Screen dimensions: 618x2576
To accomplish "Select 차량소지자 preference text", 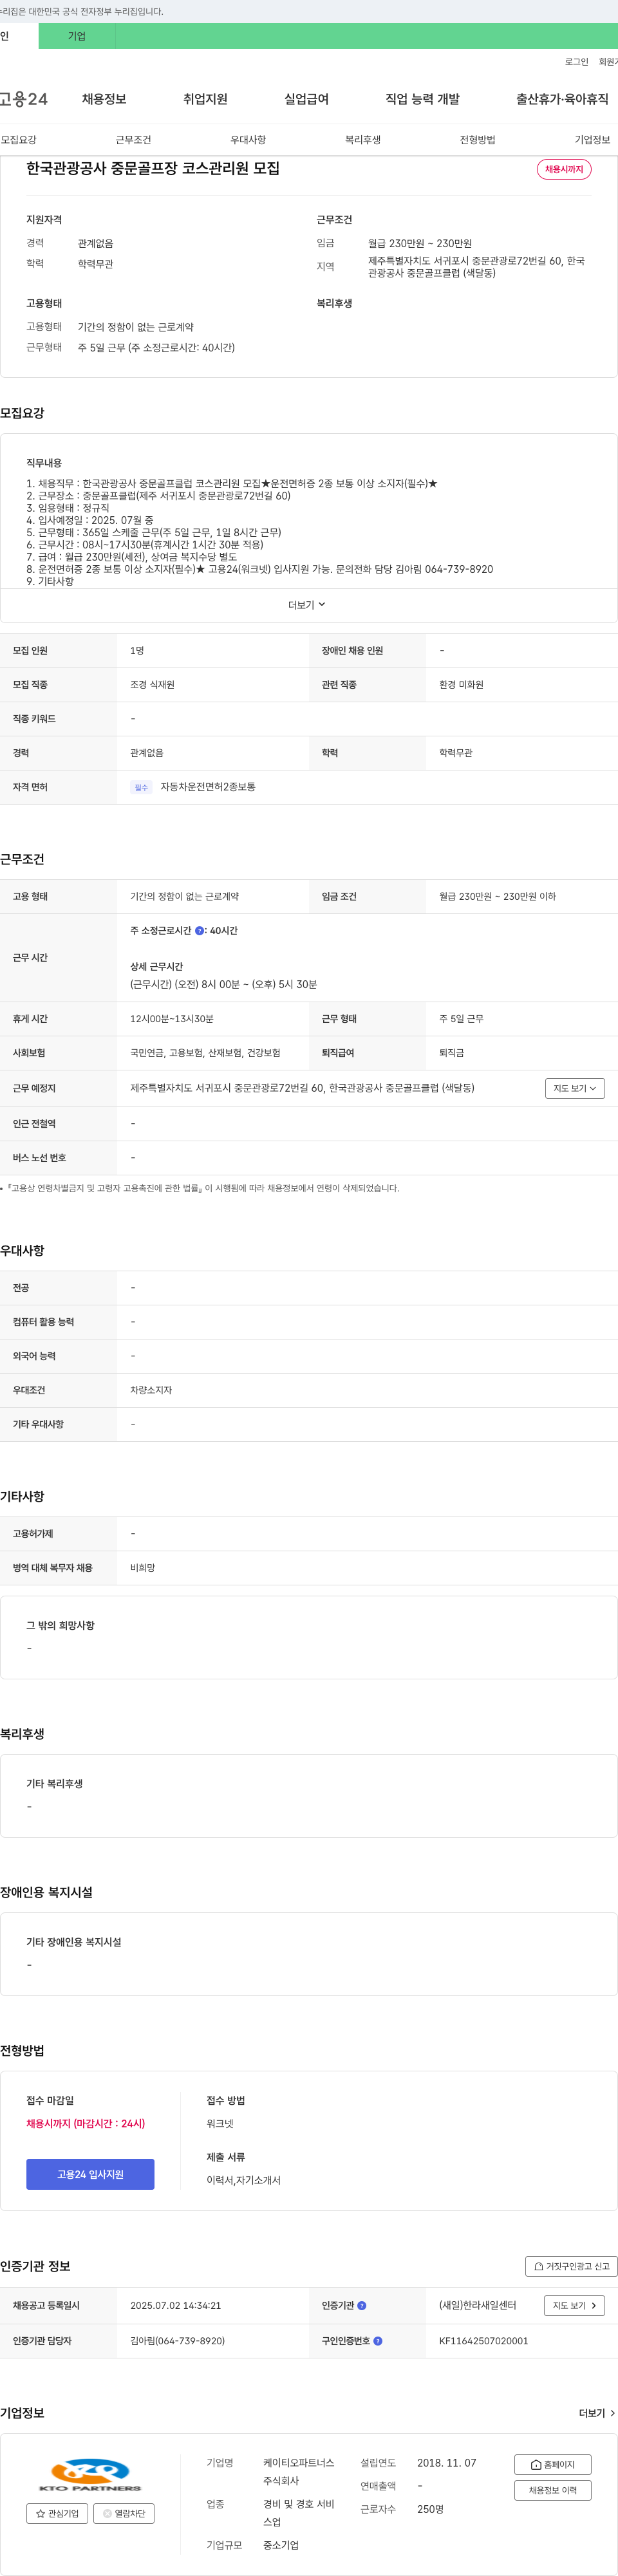I will click(x=151, y=1390).
